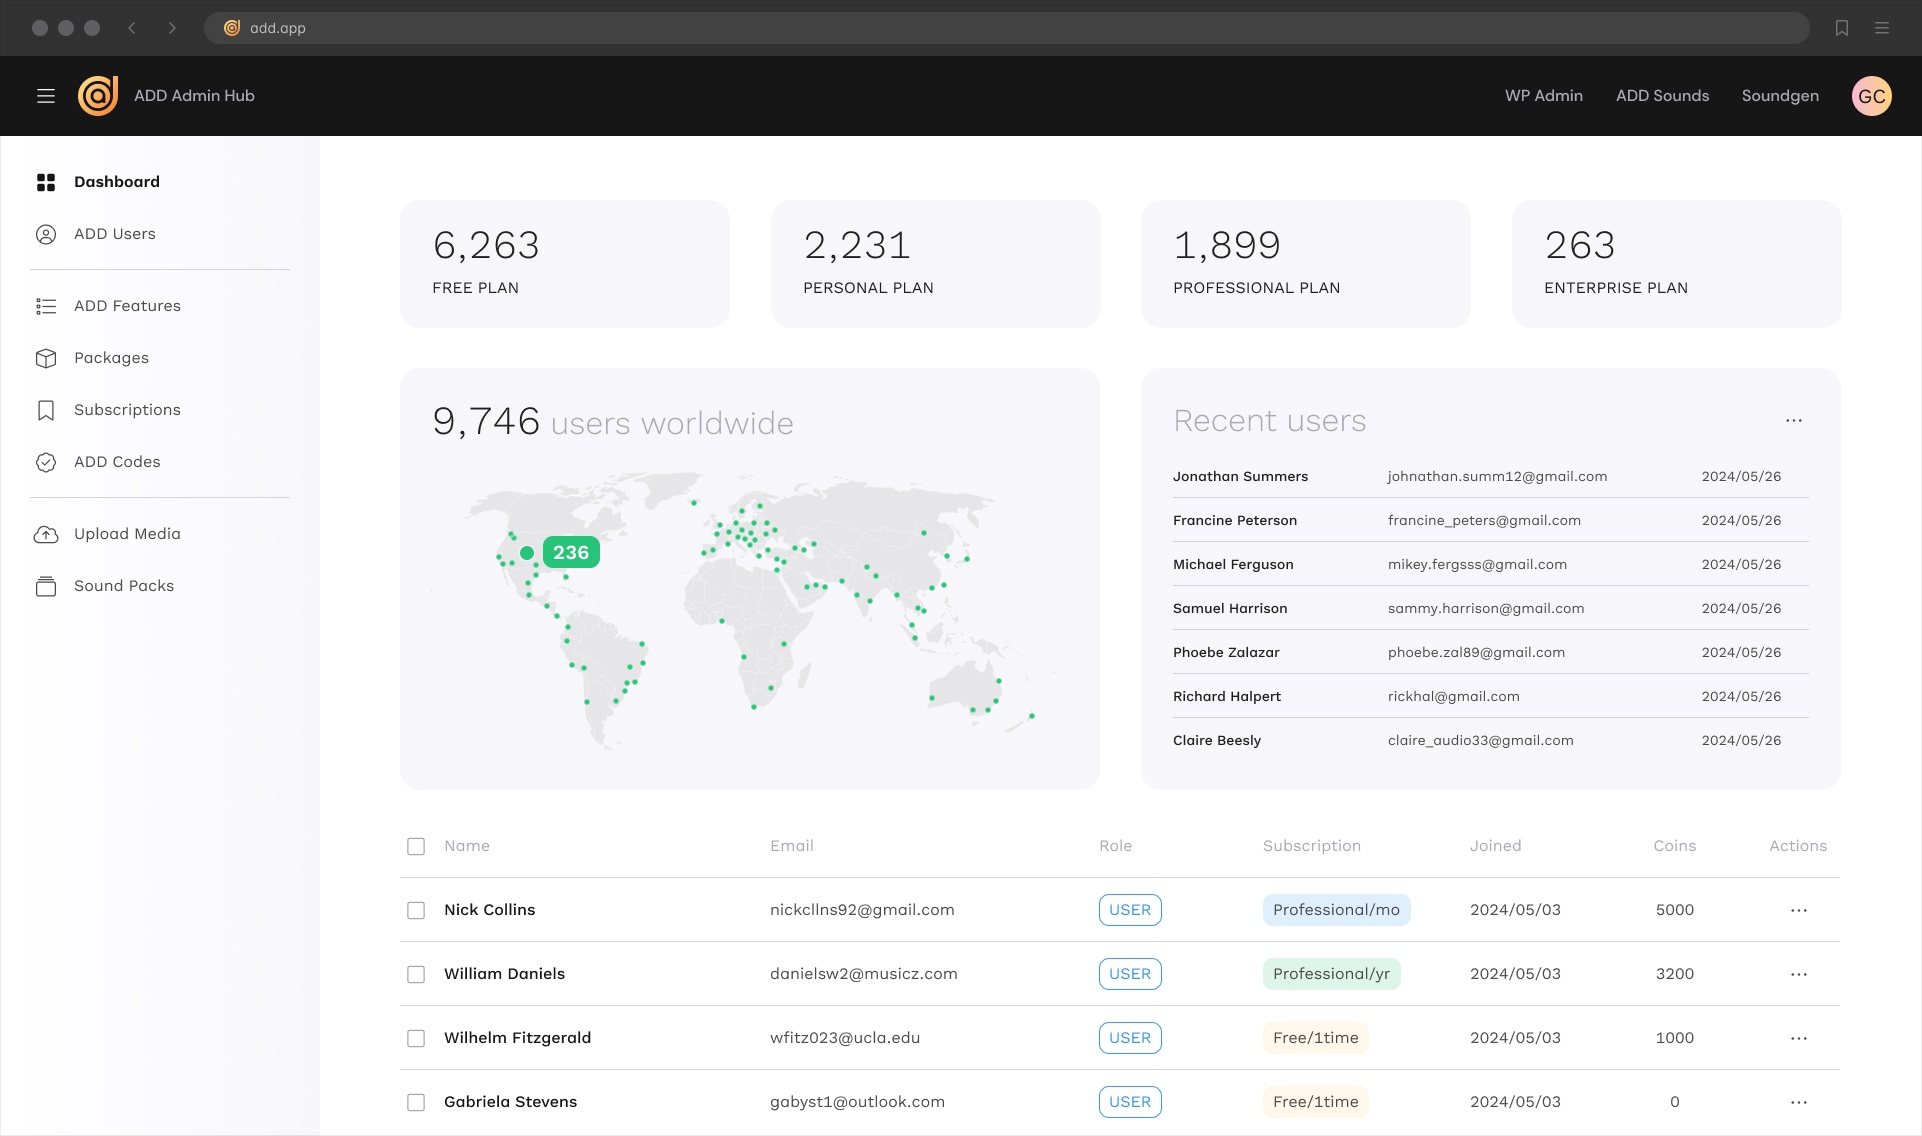1922x1136 pixels.
Task: Open Sound Packs via the speaker icon
Action: point(46,585)
